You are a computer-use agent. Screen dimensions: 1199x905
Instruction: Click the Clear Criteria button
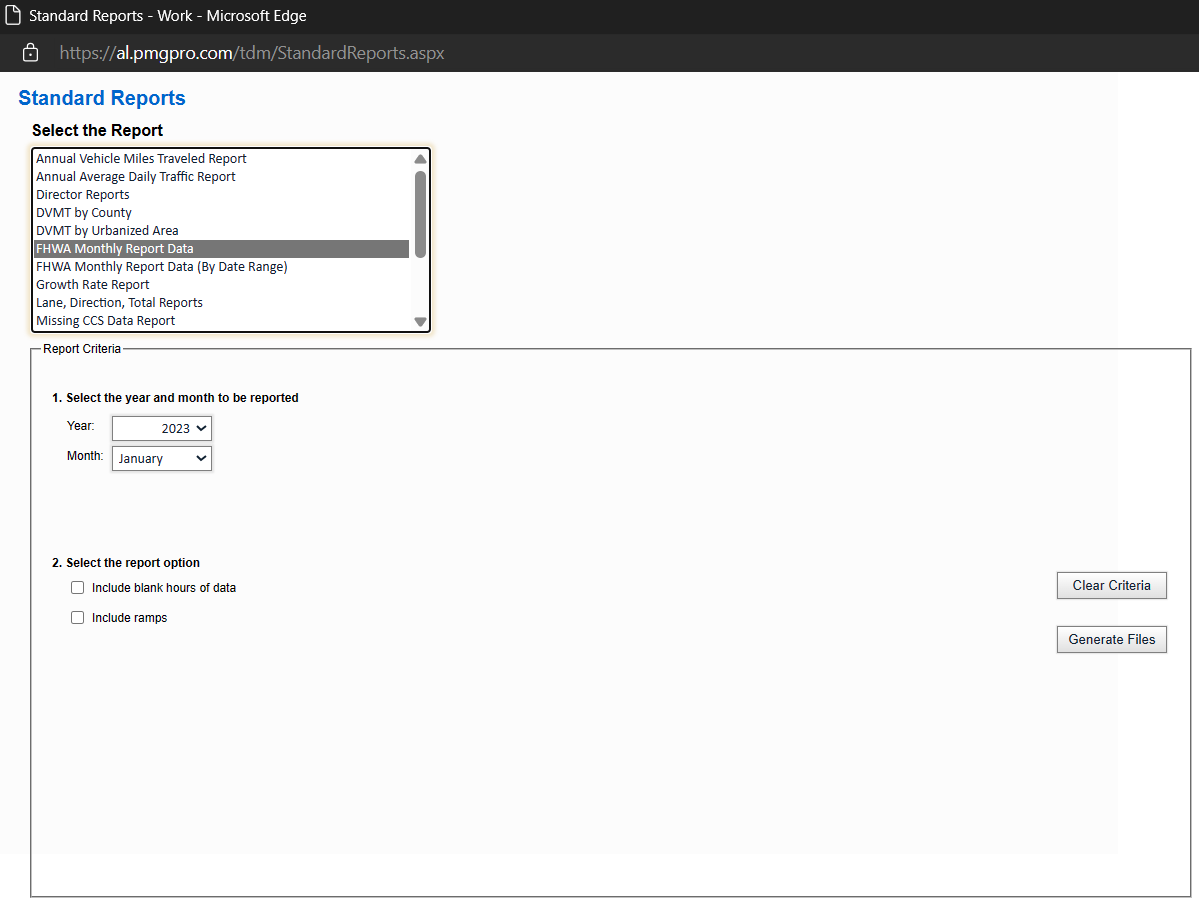click(x=1111, y=585)
